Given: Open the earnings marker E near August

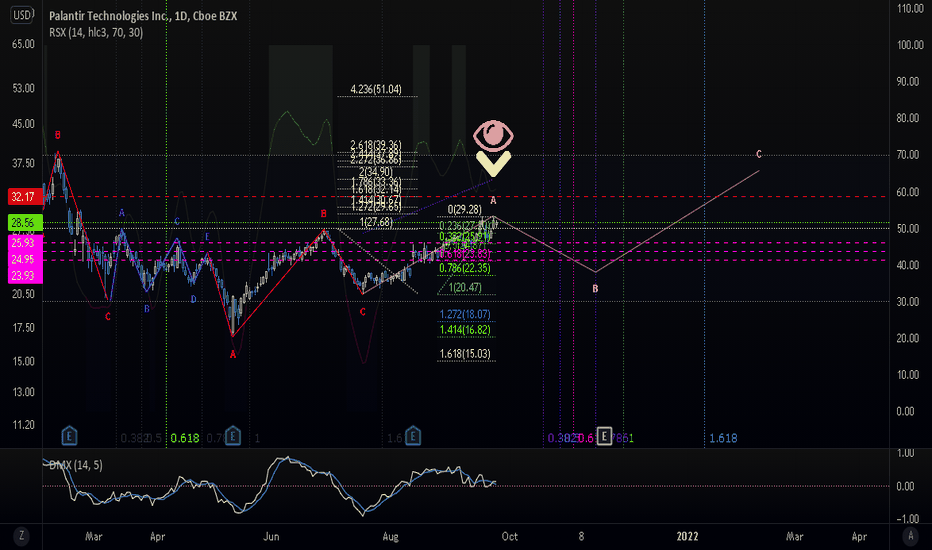Looking at the screenshot, I should [x=413, y=436].
